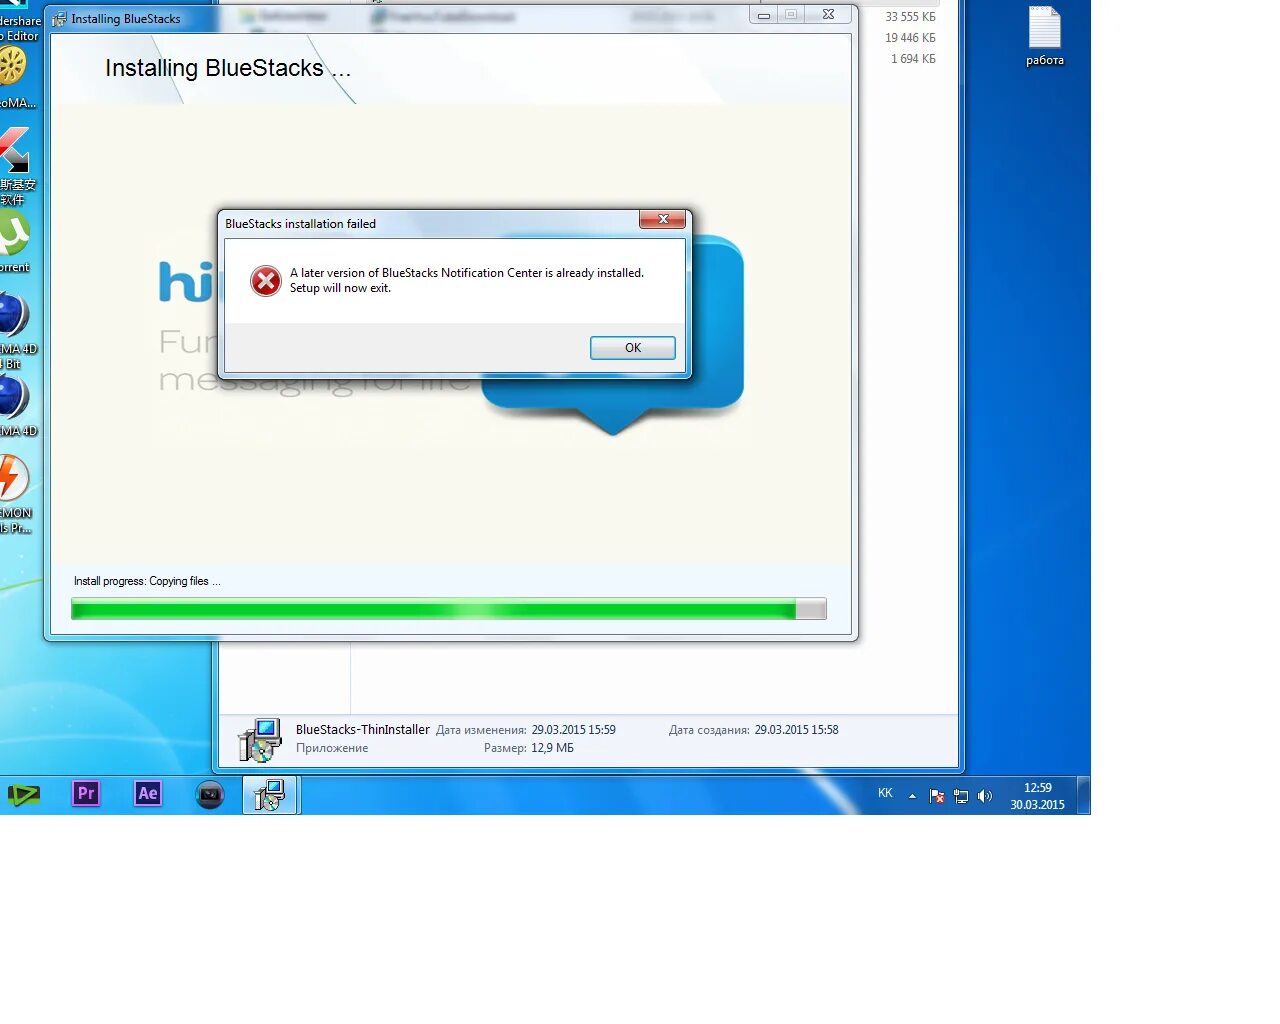Click the '1 694 КБ' size in Explorer
Screen dimensions: 1280x1024
913,59
